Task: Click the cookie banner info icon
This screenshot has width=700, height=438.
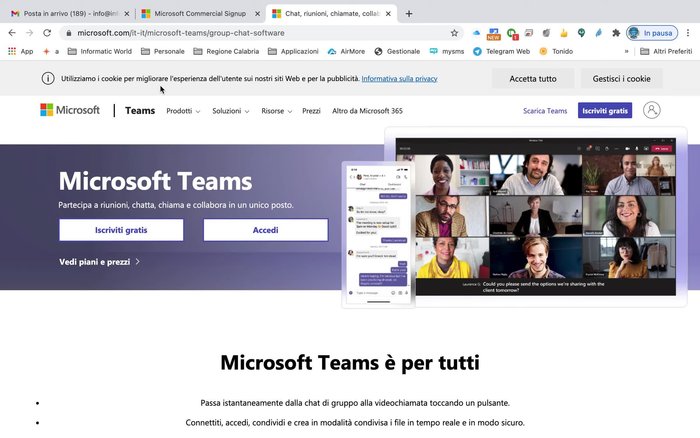Action: coord(48,79)
